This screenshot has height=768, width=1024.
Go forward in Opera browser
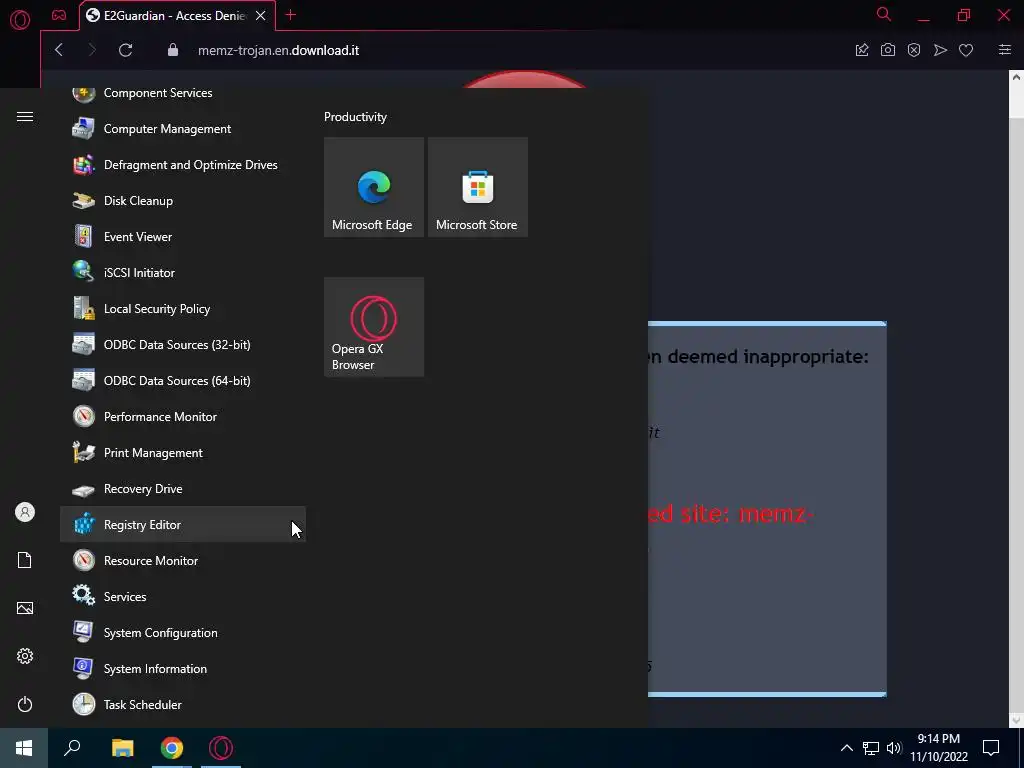tap(92, 50)
